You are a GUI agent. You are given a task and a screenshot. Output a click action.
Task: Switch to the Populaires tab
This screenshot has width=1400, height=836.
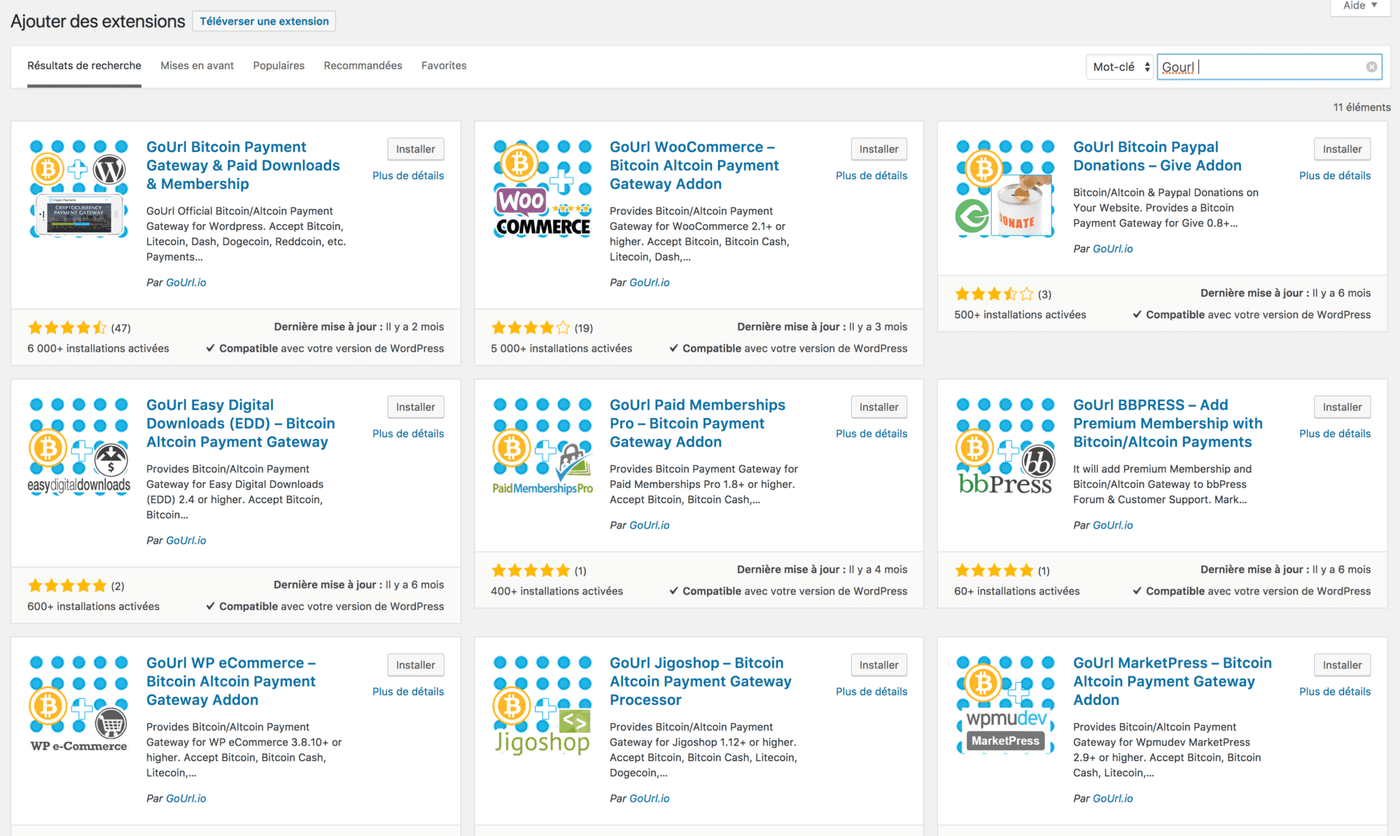(278, 65)
